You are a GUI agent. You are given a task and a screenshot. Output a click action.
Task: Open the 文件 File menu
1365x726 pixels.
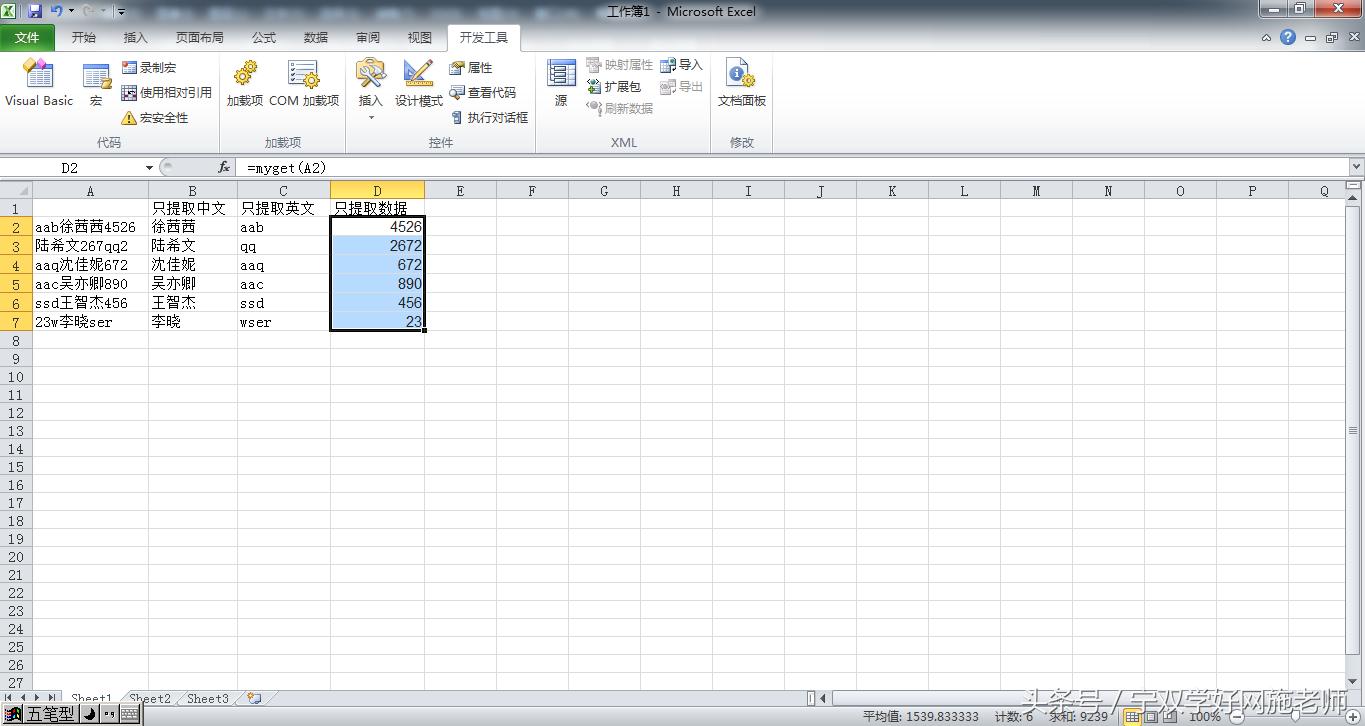click(27, 38)
